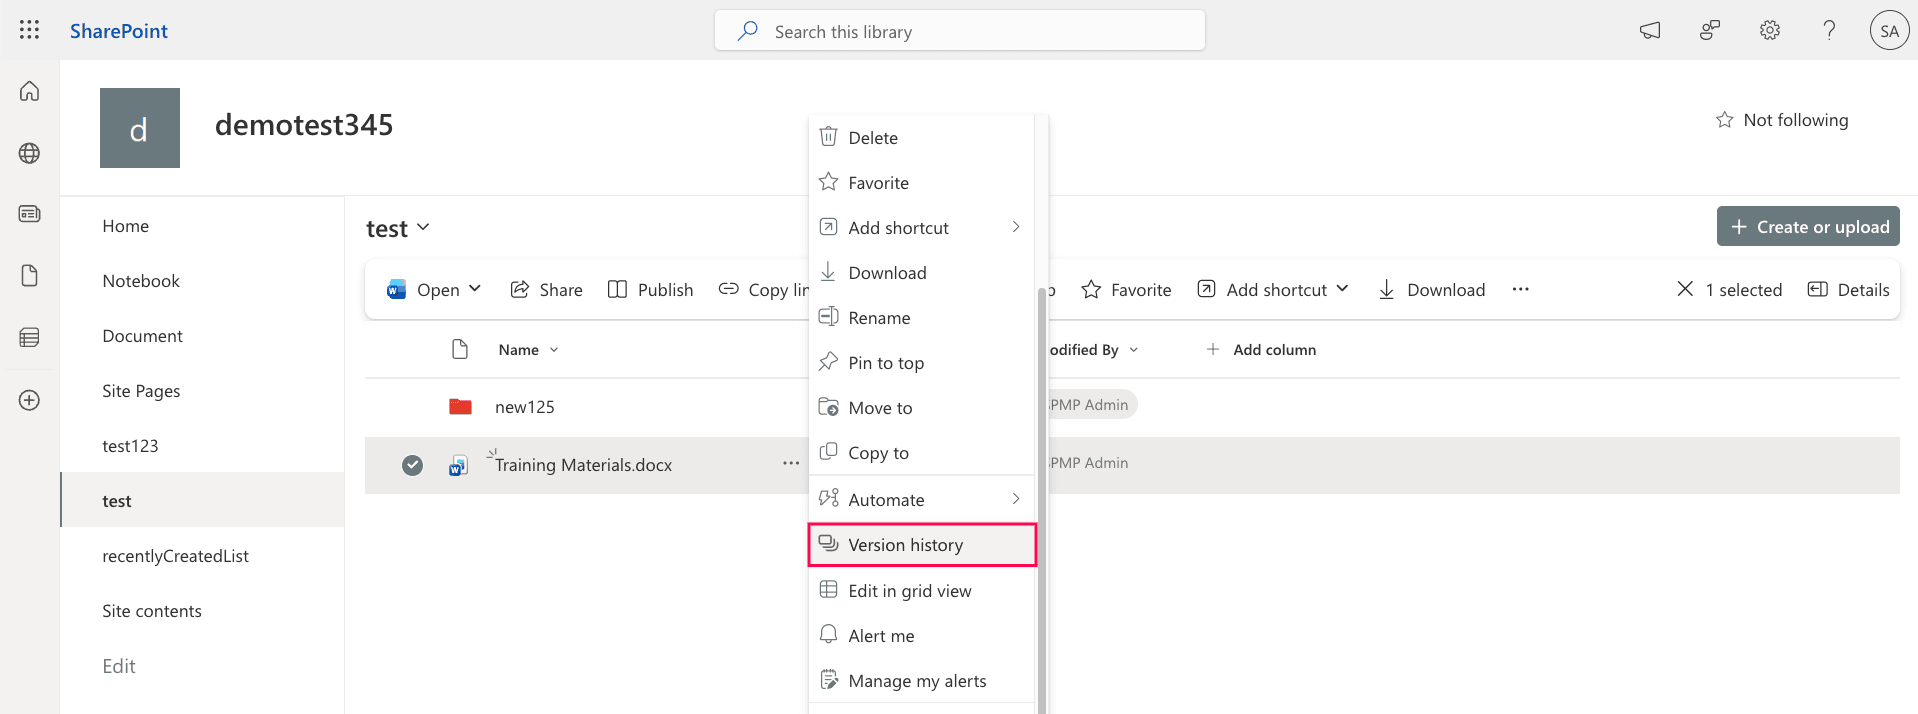Expand the test library view dropdown
This screenshot has width=1918, height=714.
[x=423, y=227]
